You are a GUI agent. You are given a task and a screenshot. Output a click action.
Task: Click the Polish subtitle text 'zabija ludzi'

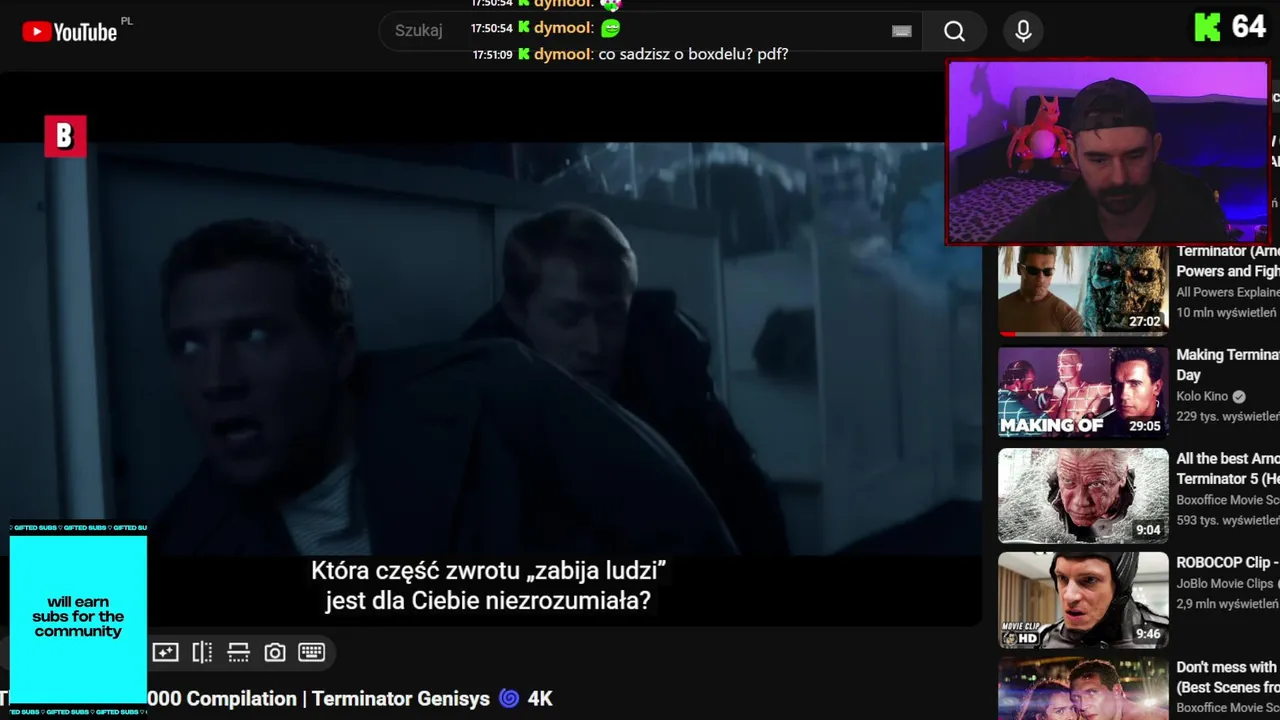pyautogui.click(x=599, y=571)
